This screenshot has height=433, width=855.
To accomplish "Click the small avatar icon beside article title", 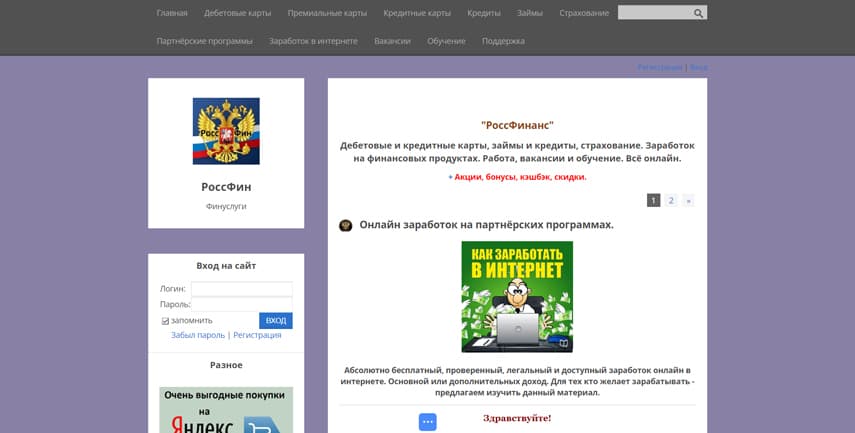I will point(346,225).
